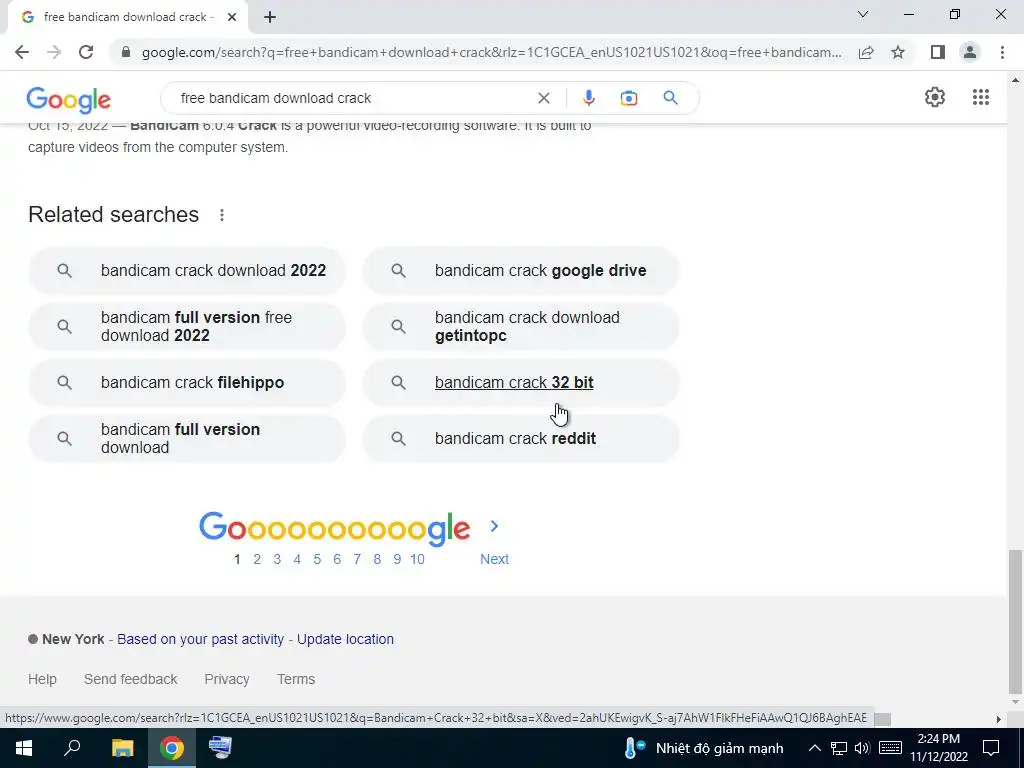This screenshot has width=1024, height=768.
Task: Search 'bandicam crack download 2022'
Action: point(187,270)
